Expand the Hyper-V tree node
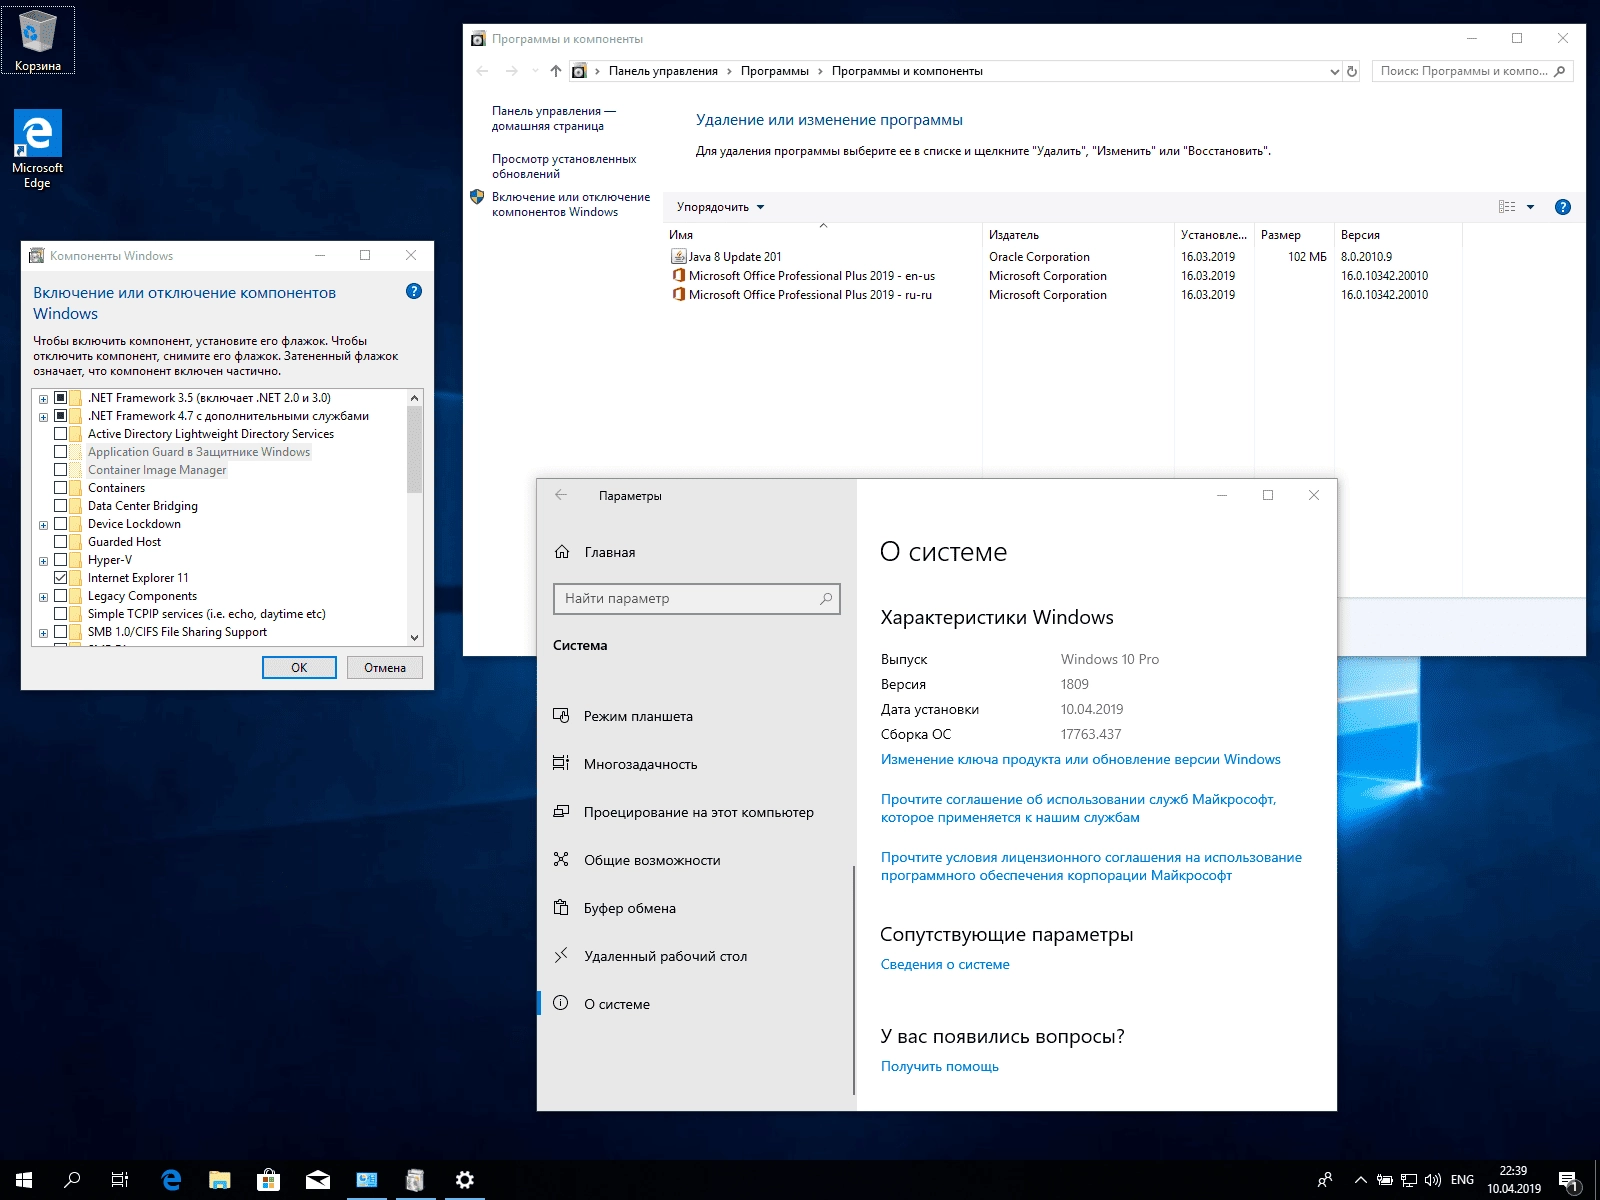This screenshot has height=1200, width=1600. tap(43, 561)
